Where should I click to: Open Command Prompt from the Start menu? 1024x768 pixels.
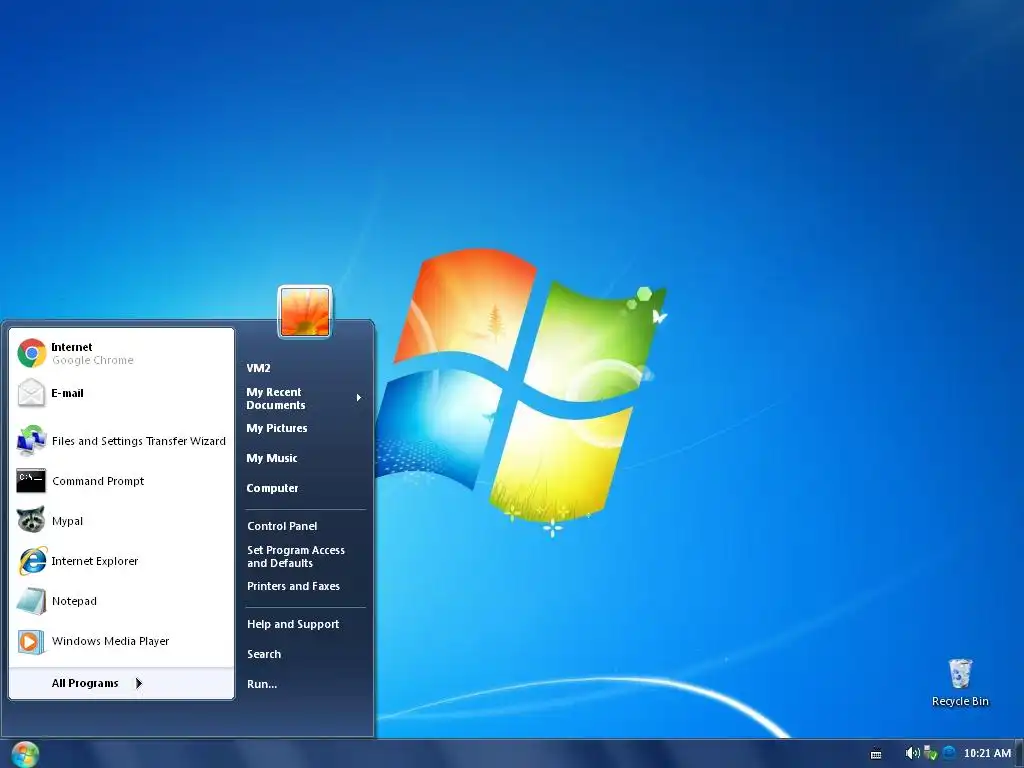(121, 481)
